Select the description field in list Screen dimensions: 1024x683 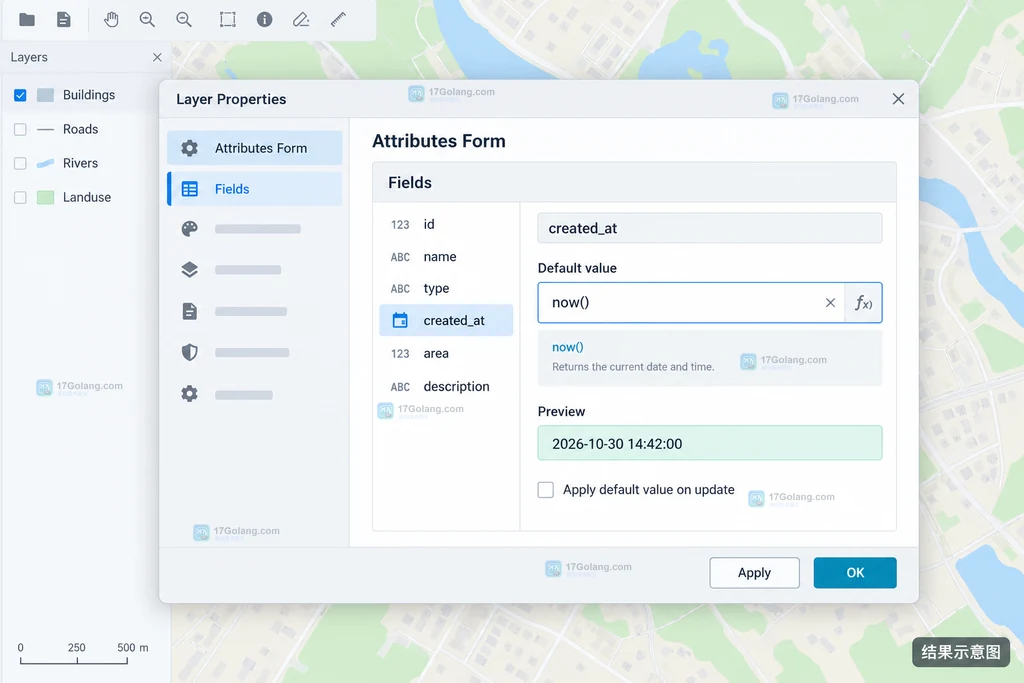pyautogui.click(x=446, y=387)
